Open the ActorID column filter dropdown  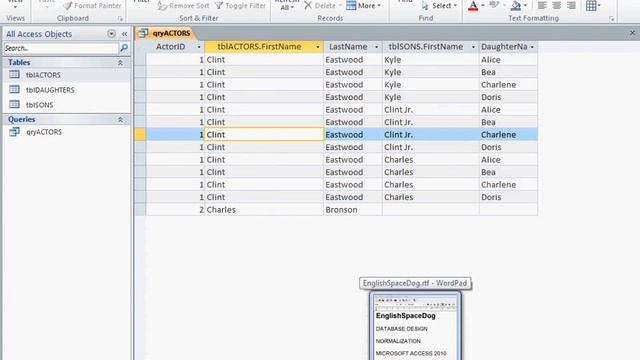pyautogui.click(x=199, y=47)
